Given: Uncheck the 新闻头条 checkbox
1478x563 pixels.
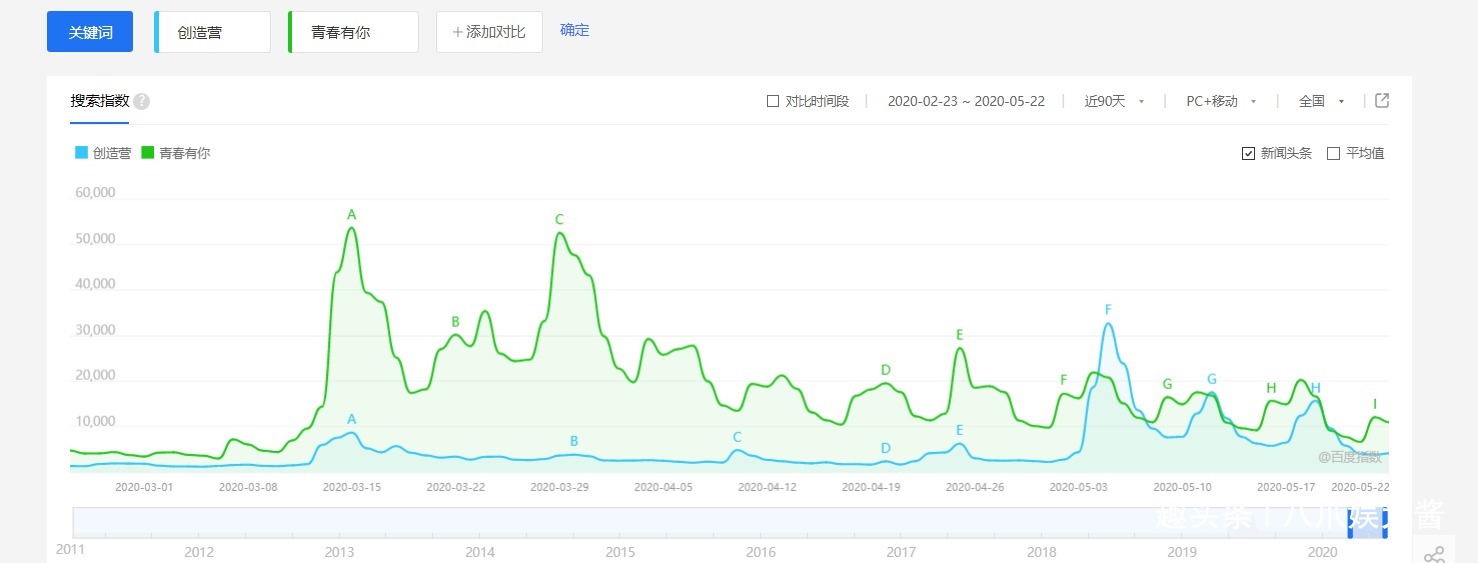Looking at the screenshot, I should [x=1248, y=153].
